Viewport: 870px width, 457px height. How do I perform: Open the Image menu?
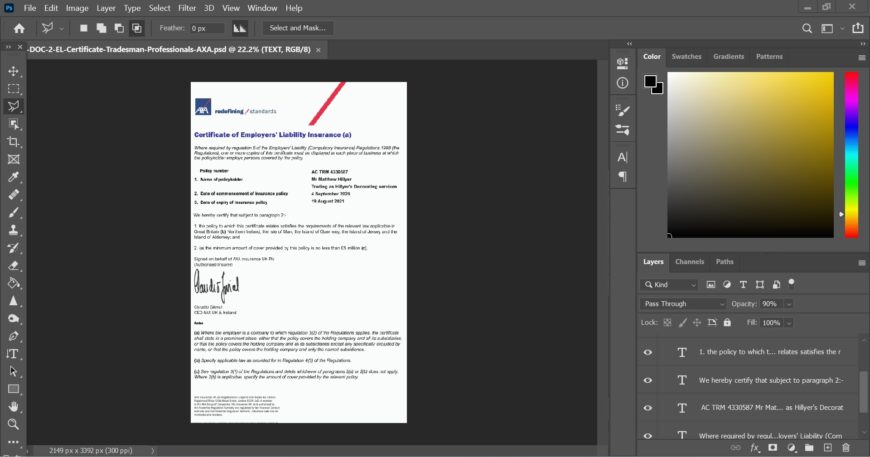pyautogui.click(x=77, y=8)
